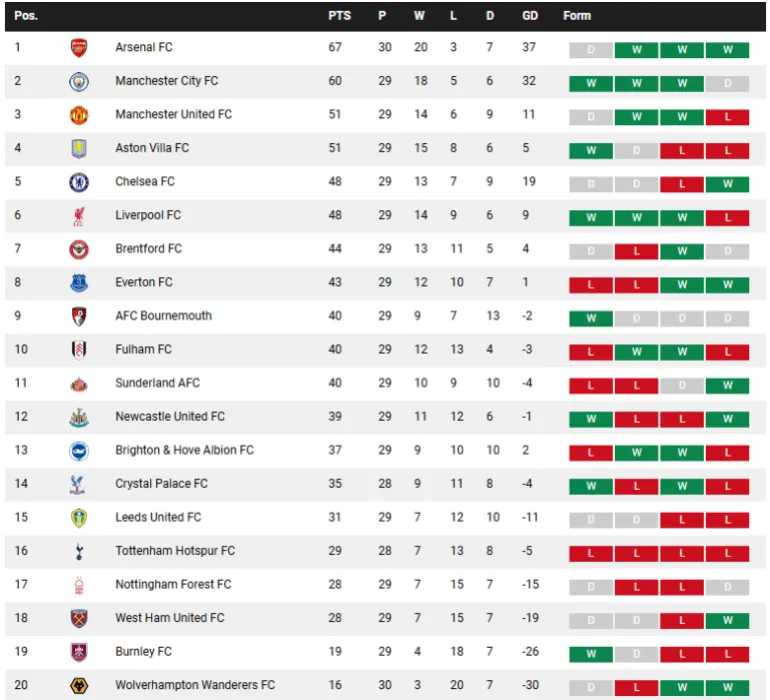Click the Crystal Palace FC crest
This screenshot has width=770, height=700.
[79, 484]
